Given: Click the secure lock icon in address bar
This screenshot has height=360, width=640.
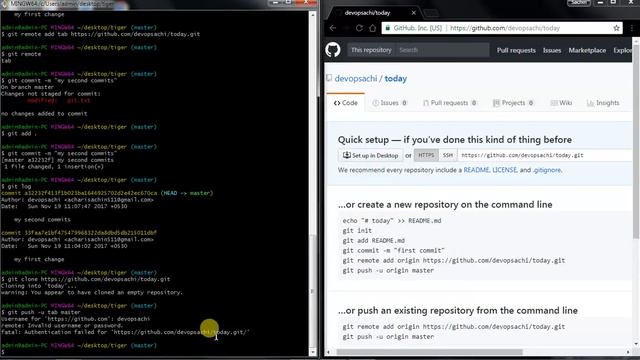Looking at the screenshot, I should [x=388, y=28].
